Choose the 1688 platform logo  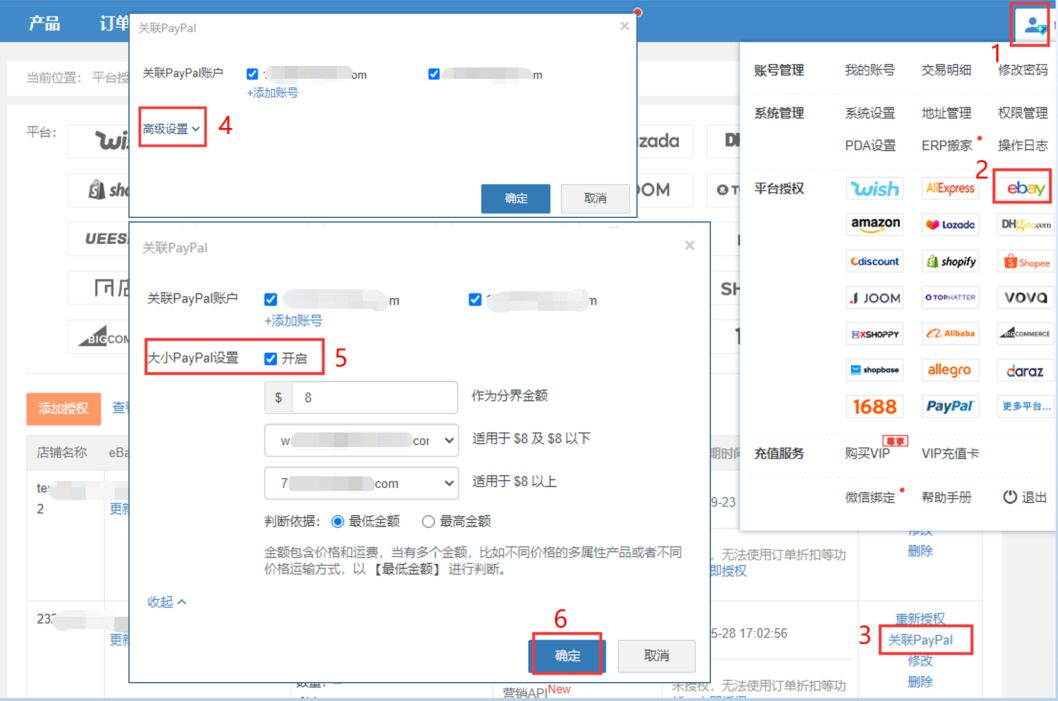(874, 406)
